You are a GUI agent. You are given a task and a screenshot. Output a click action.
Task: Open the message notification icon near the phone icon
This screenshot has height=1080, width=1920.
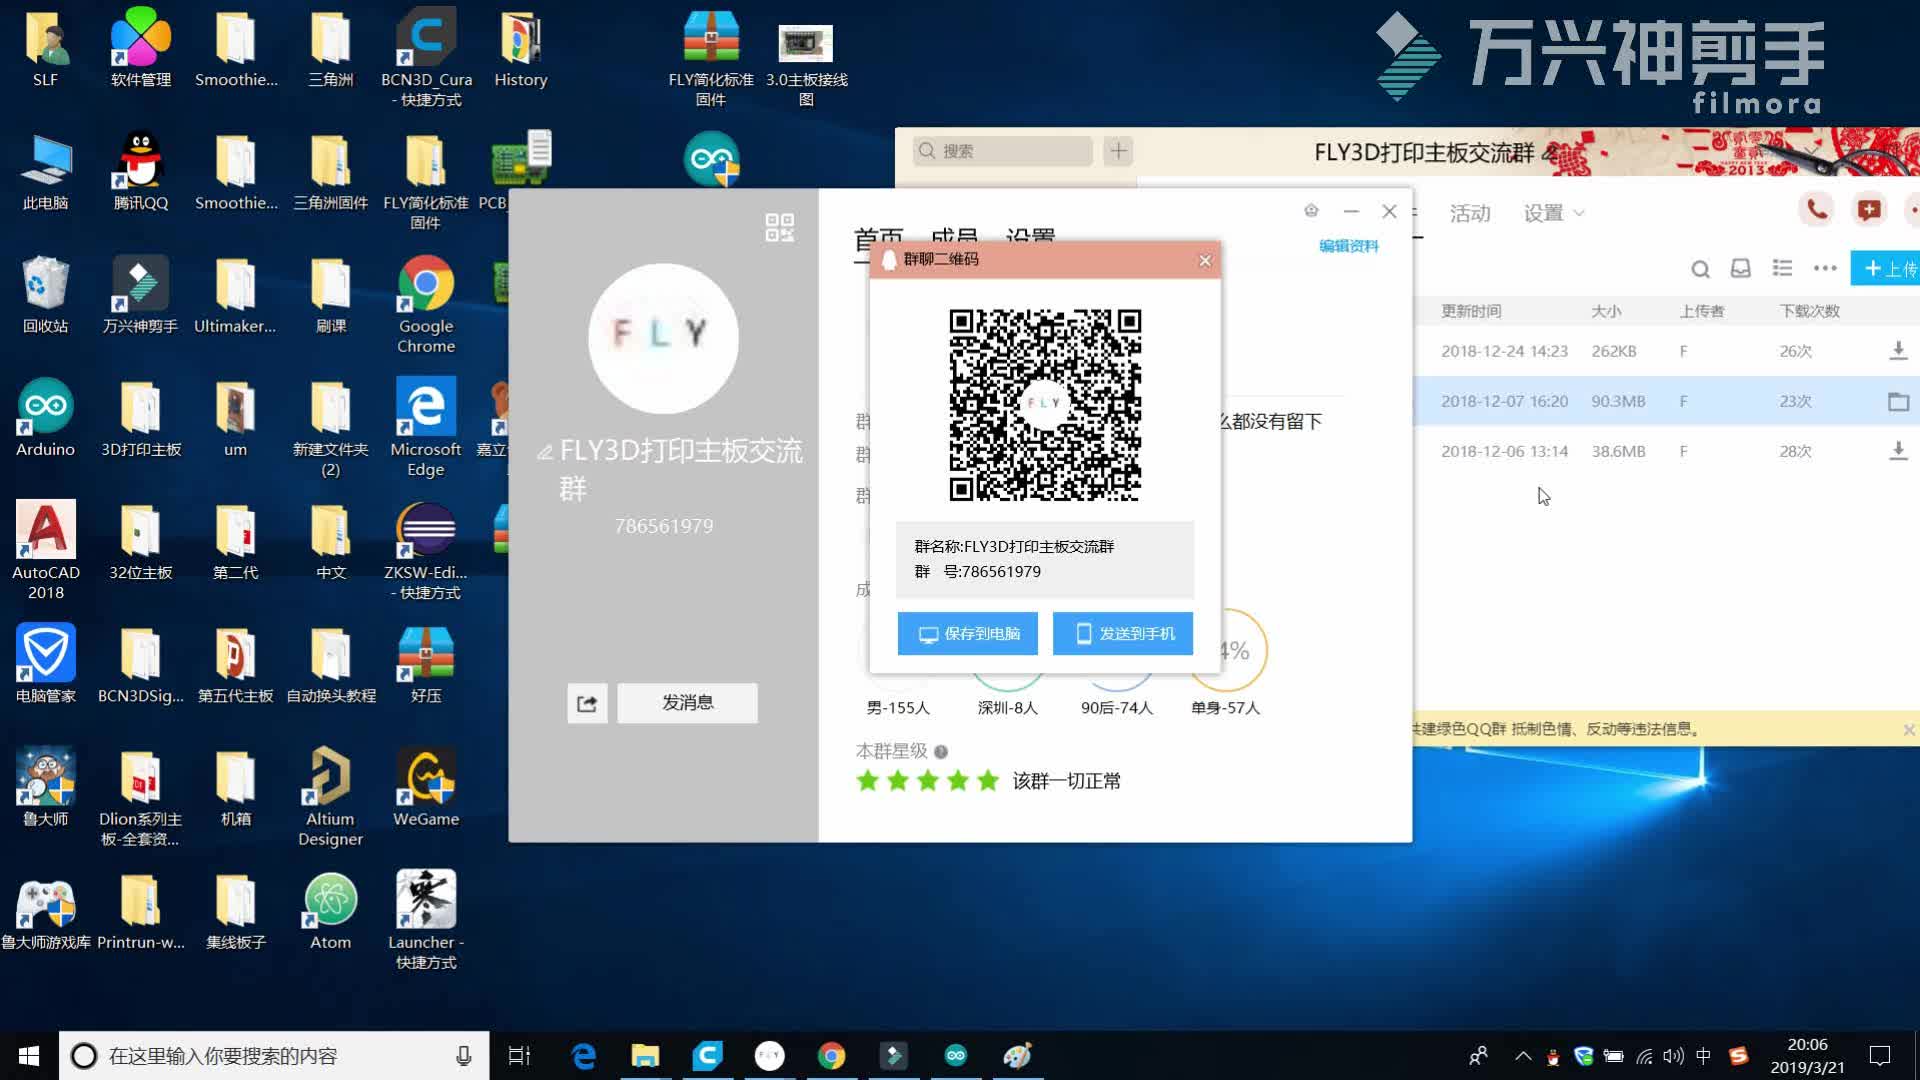(x=1866, y=210)
